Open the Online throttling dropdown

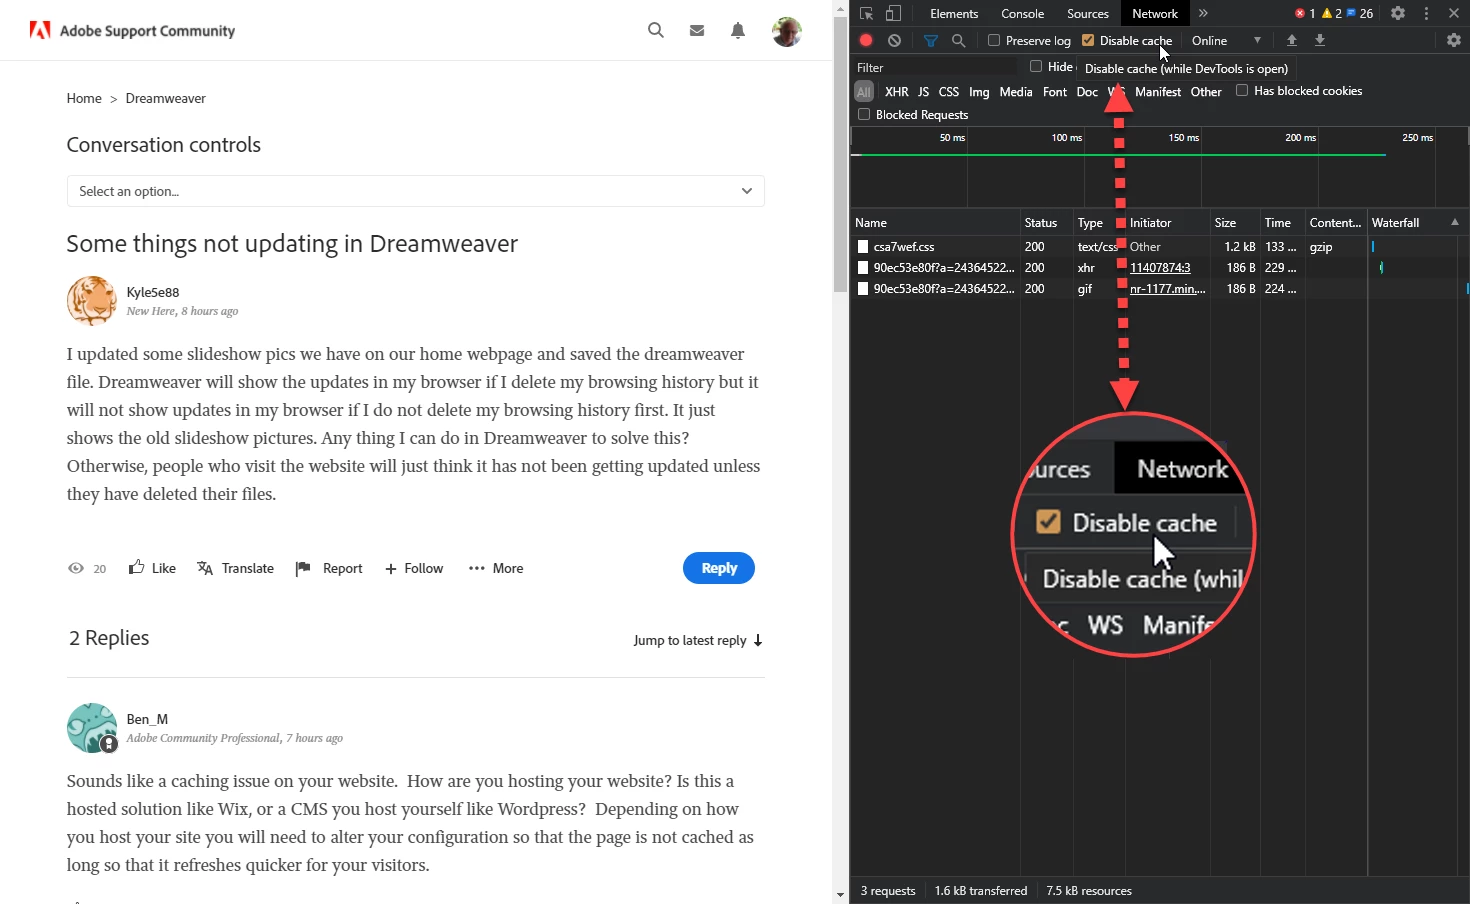1226,40
